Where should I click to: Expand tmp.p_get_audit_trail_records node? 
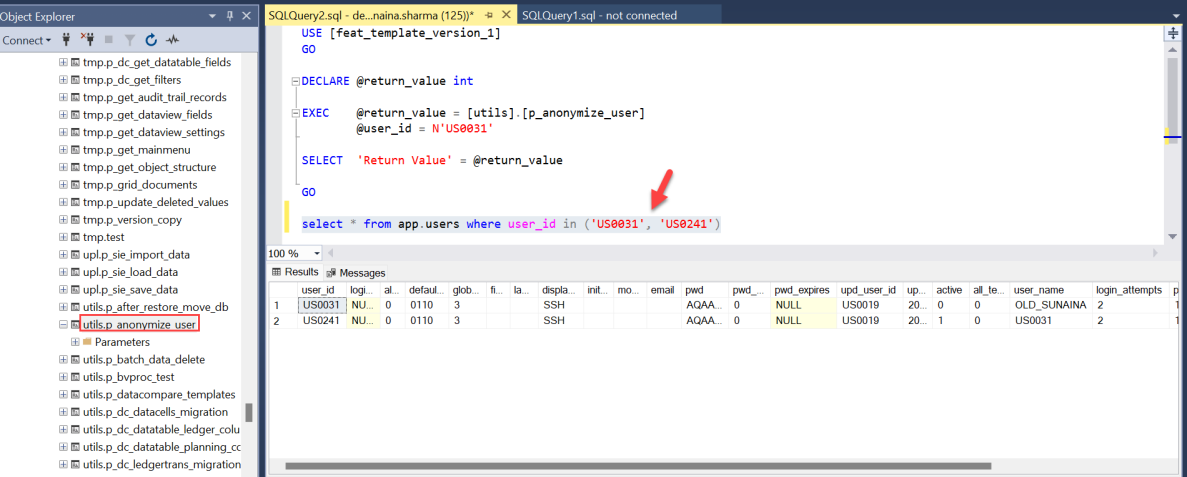(x=64, y=97)
